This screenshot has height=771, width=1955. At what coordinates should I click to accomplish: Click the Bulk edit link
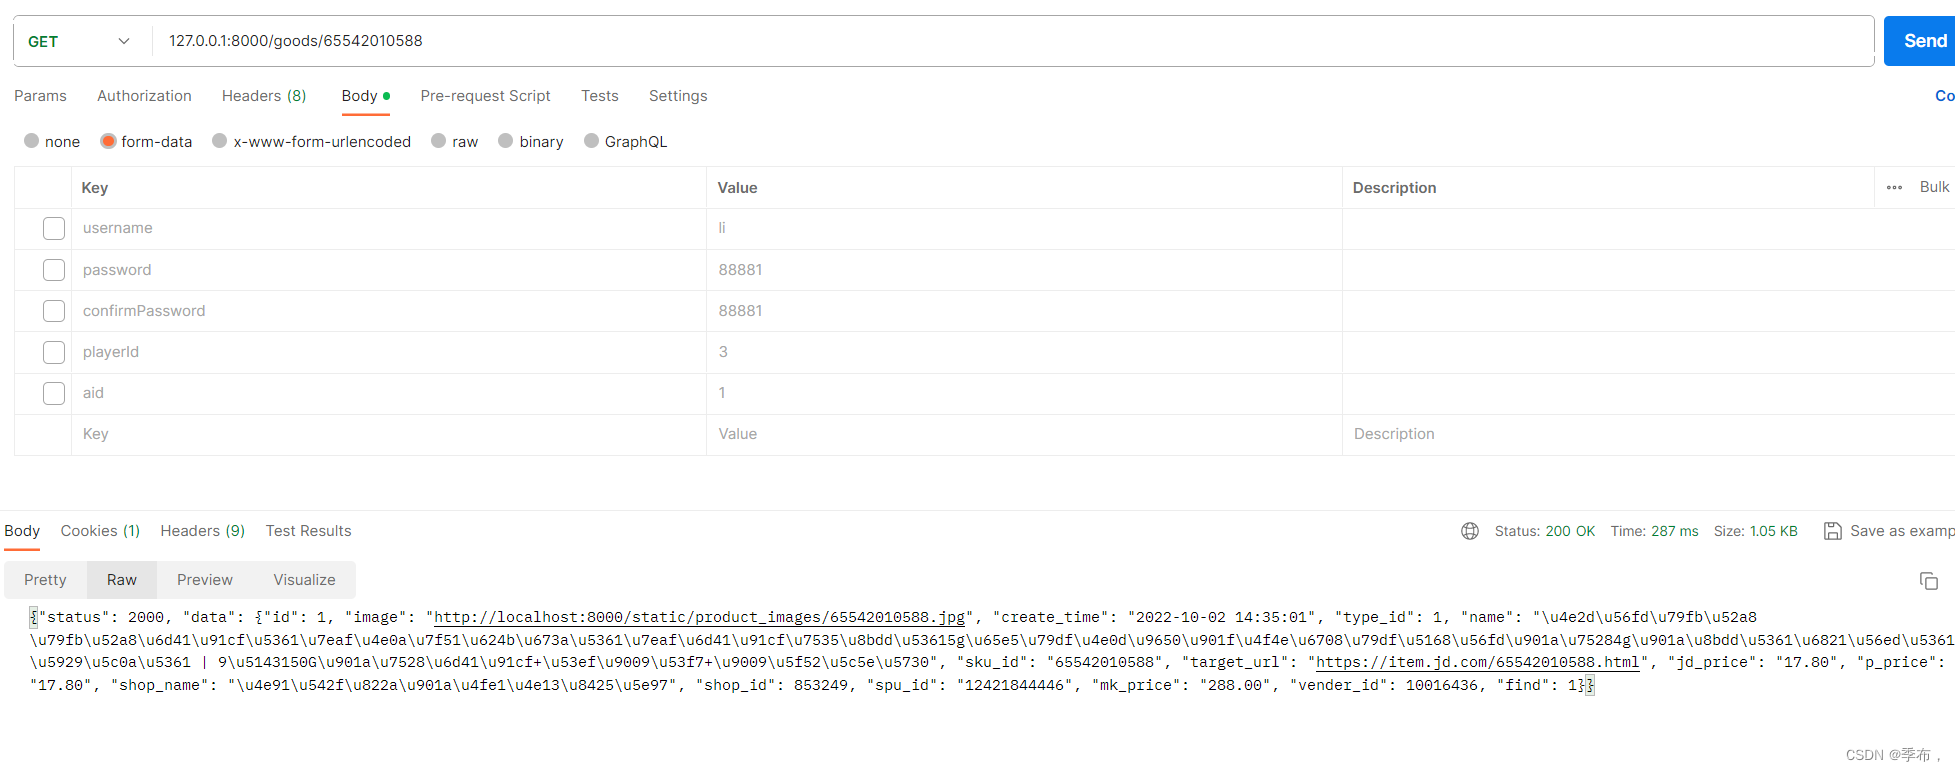1934,187
